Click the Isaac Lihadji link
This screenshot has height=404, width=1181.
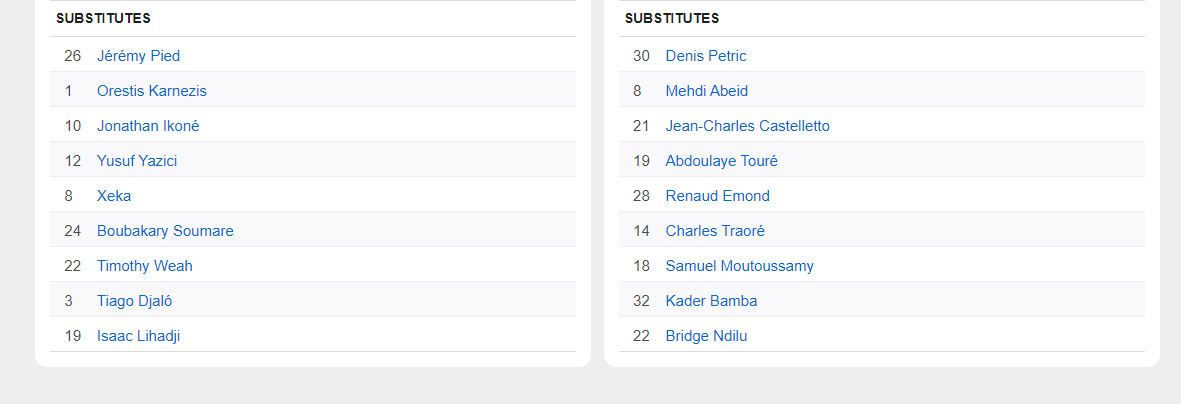[x=138, y=336]
